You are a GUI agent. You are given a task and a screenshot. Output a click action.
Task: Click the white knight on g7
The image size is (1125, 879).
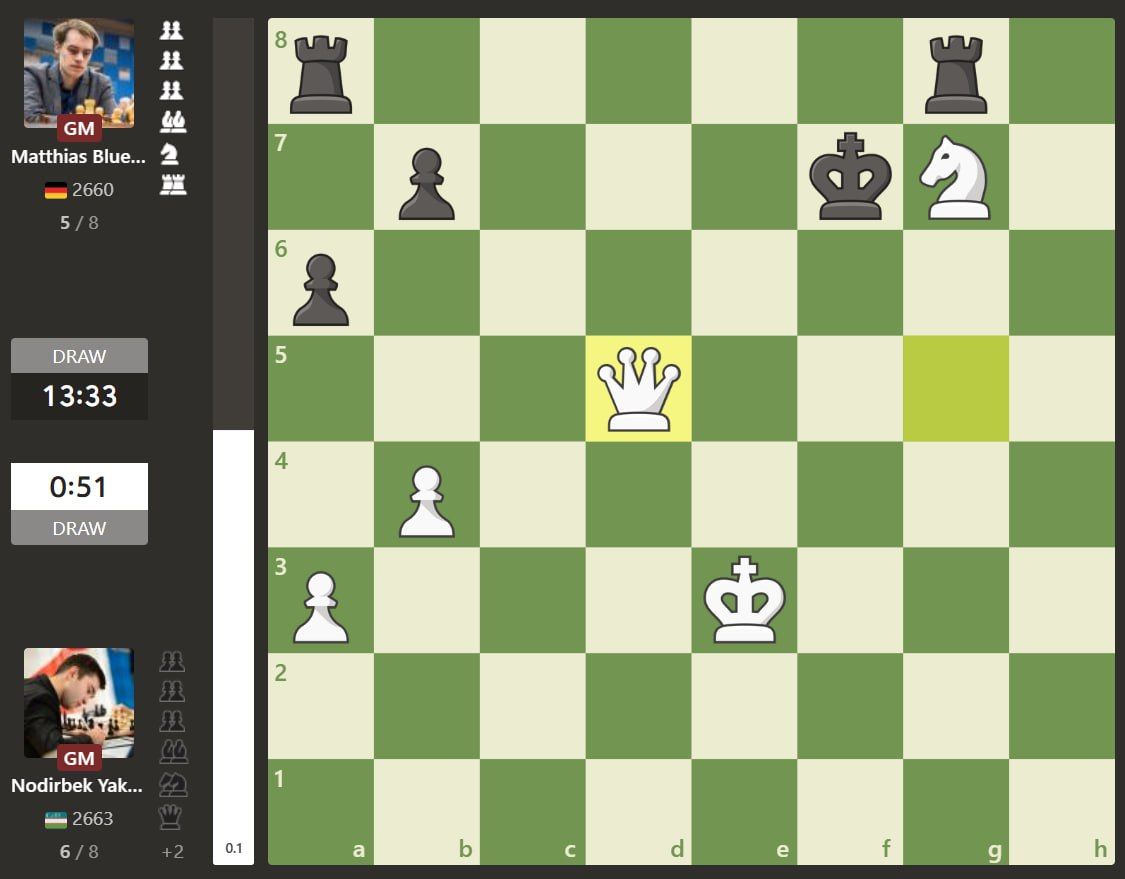coord(956,177)
